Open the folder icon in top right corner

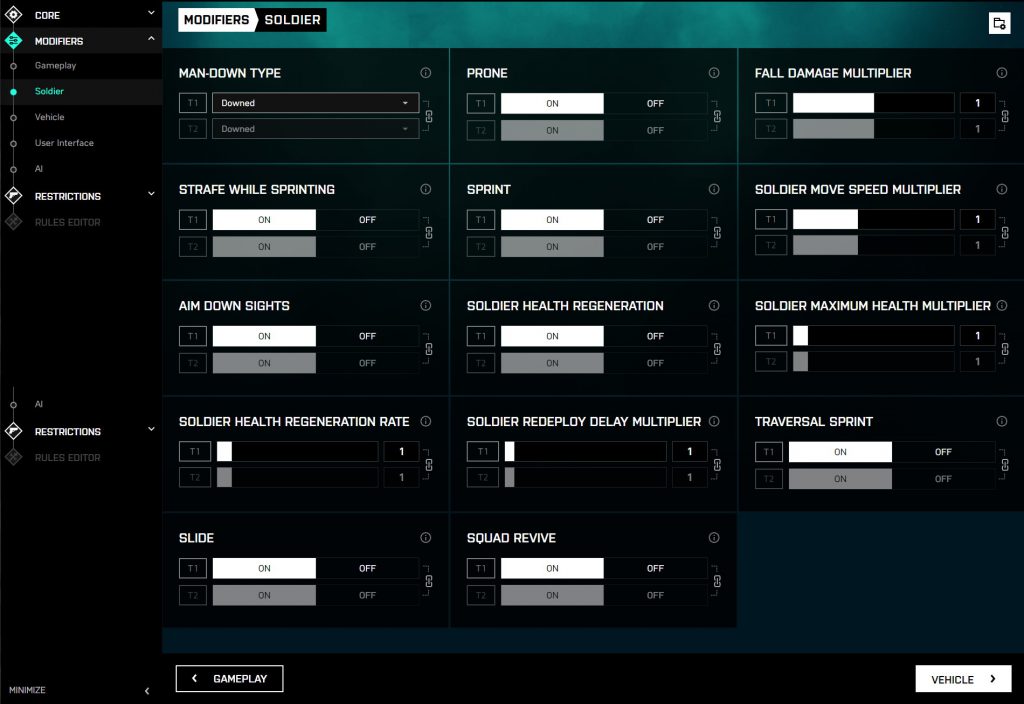pyautogui.click(x=999, y=24)
